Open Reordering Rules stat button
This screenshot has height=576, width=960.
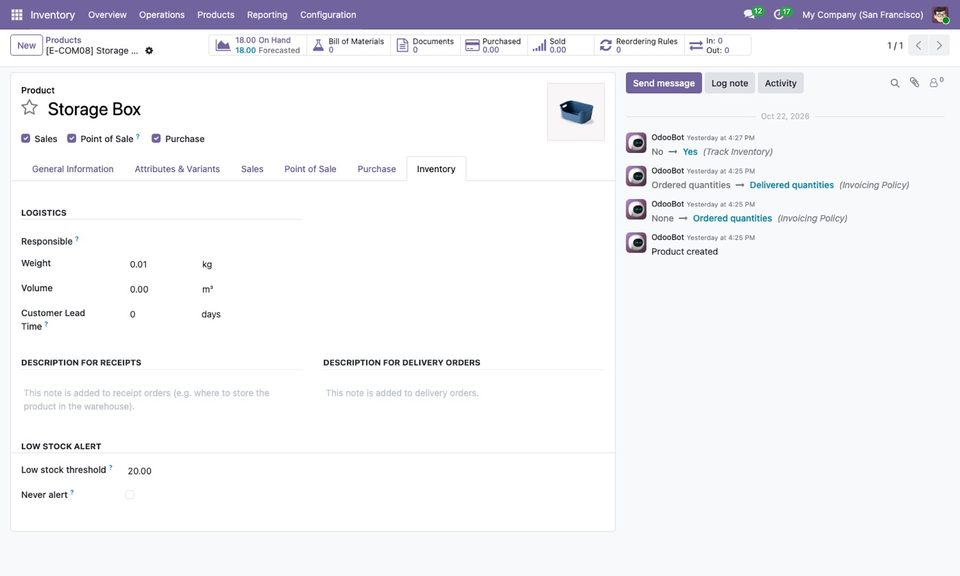tap(639, 45)
